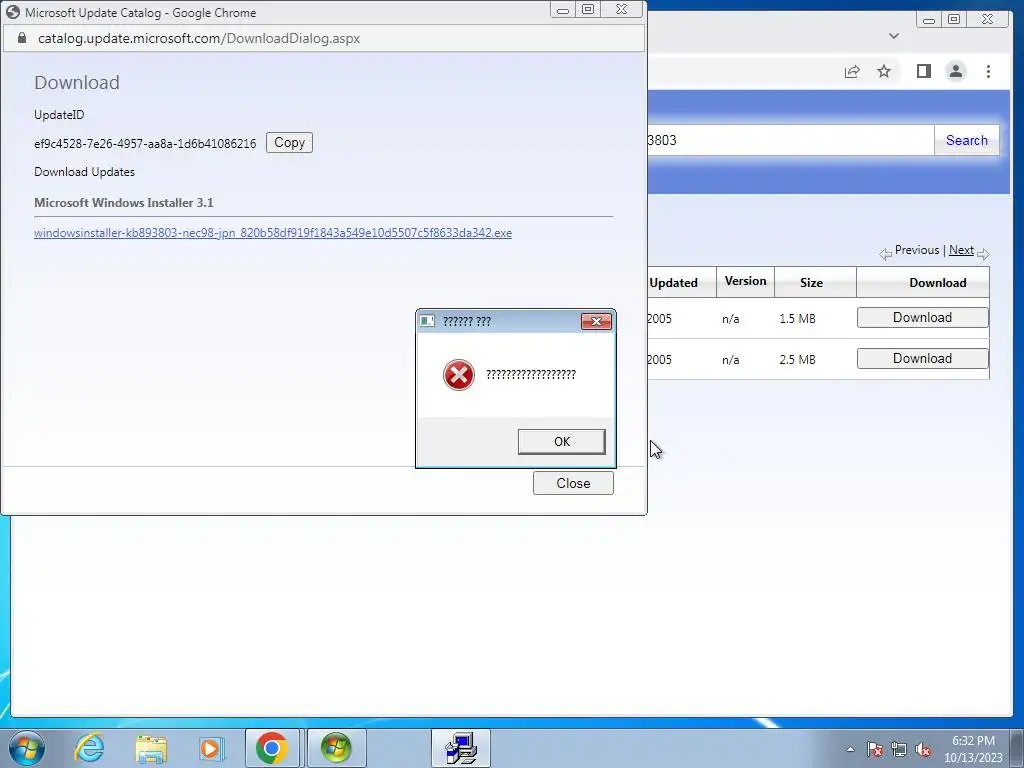Select the DownloadDialog.aspx URL text
The image size is (1024, 768).
point(199,39)
